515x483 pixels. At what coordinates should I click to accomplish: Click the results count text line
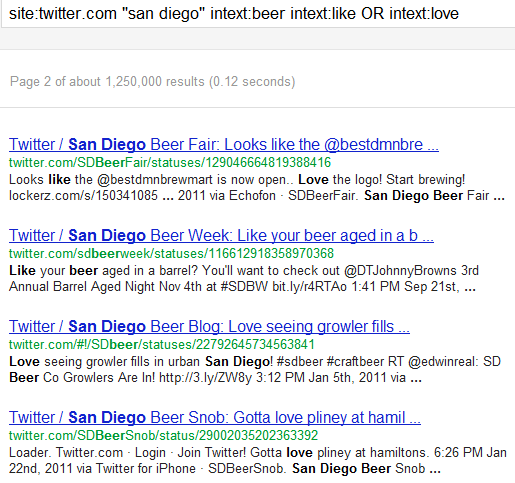click(x=152, y=82)
